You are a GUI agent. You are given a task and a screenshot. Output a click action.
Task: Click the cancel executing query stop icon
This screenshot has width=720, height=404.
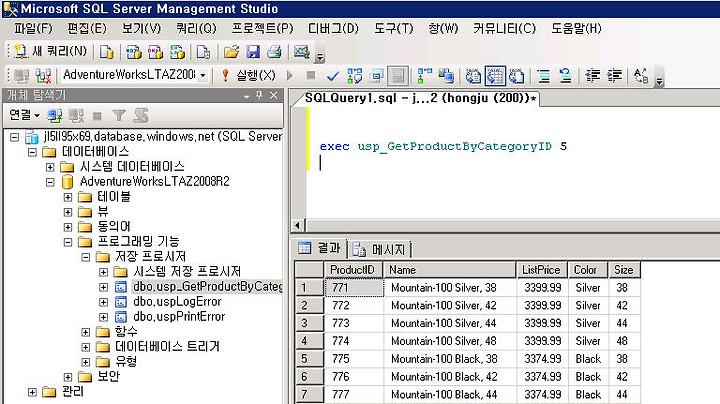click(311, 75)
